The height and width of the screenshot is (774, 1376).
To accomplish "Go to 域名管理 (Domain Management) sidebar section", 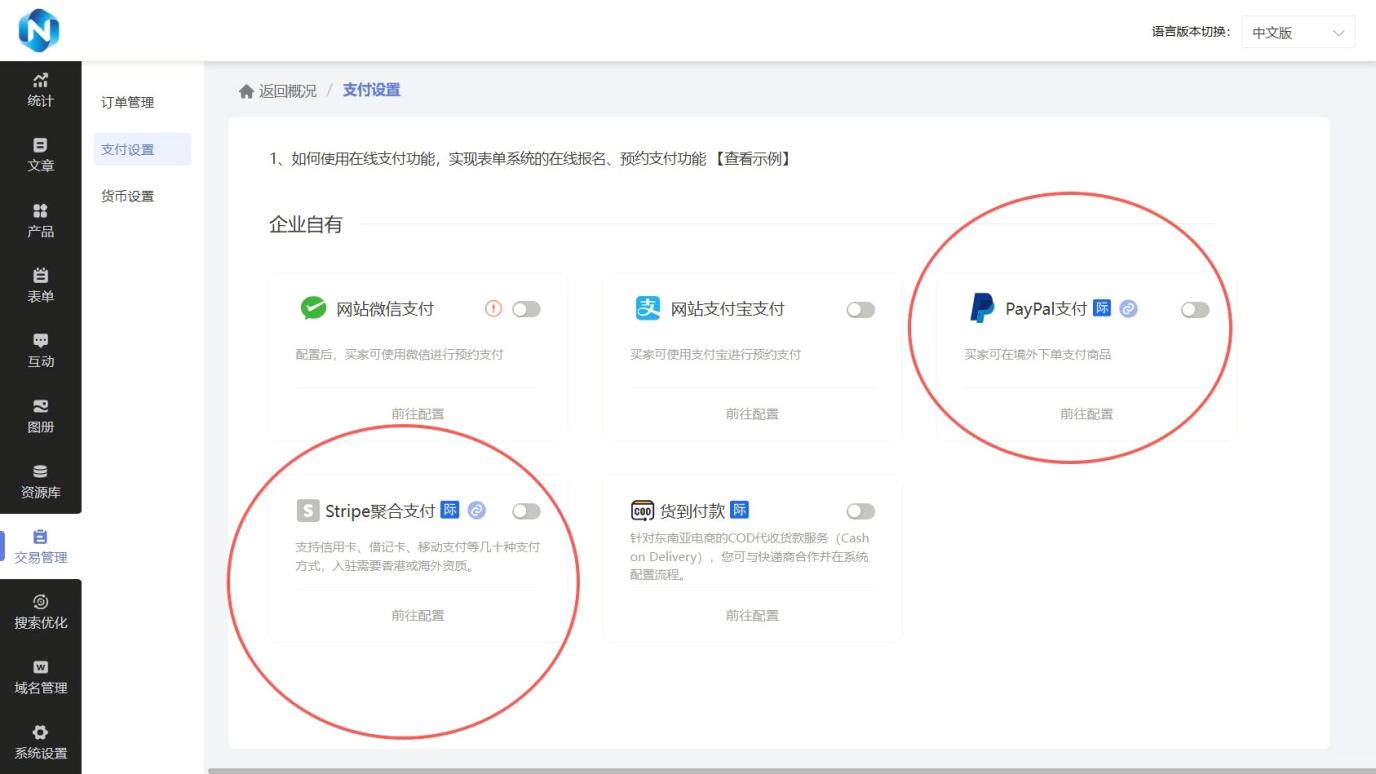I will 40,678.
